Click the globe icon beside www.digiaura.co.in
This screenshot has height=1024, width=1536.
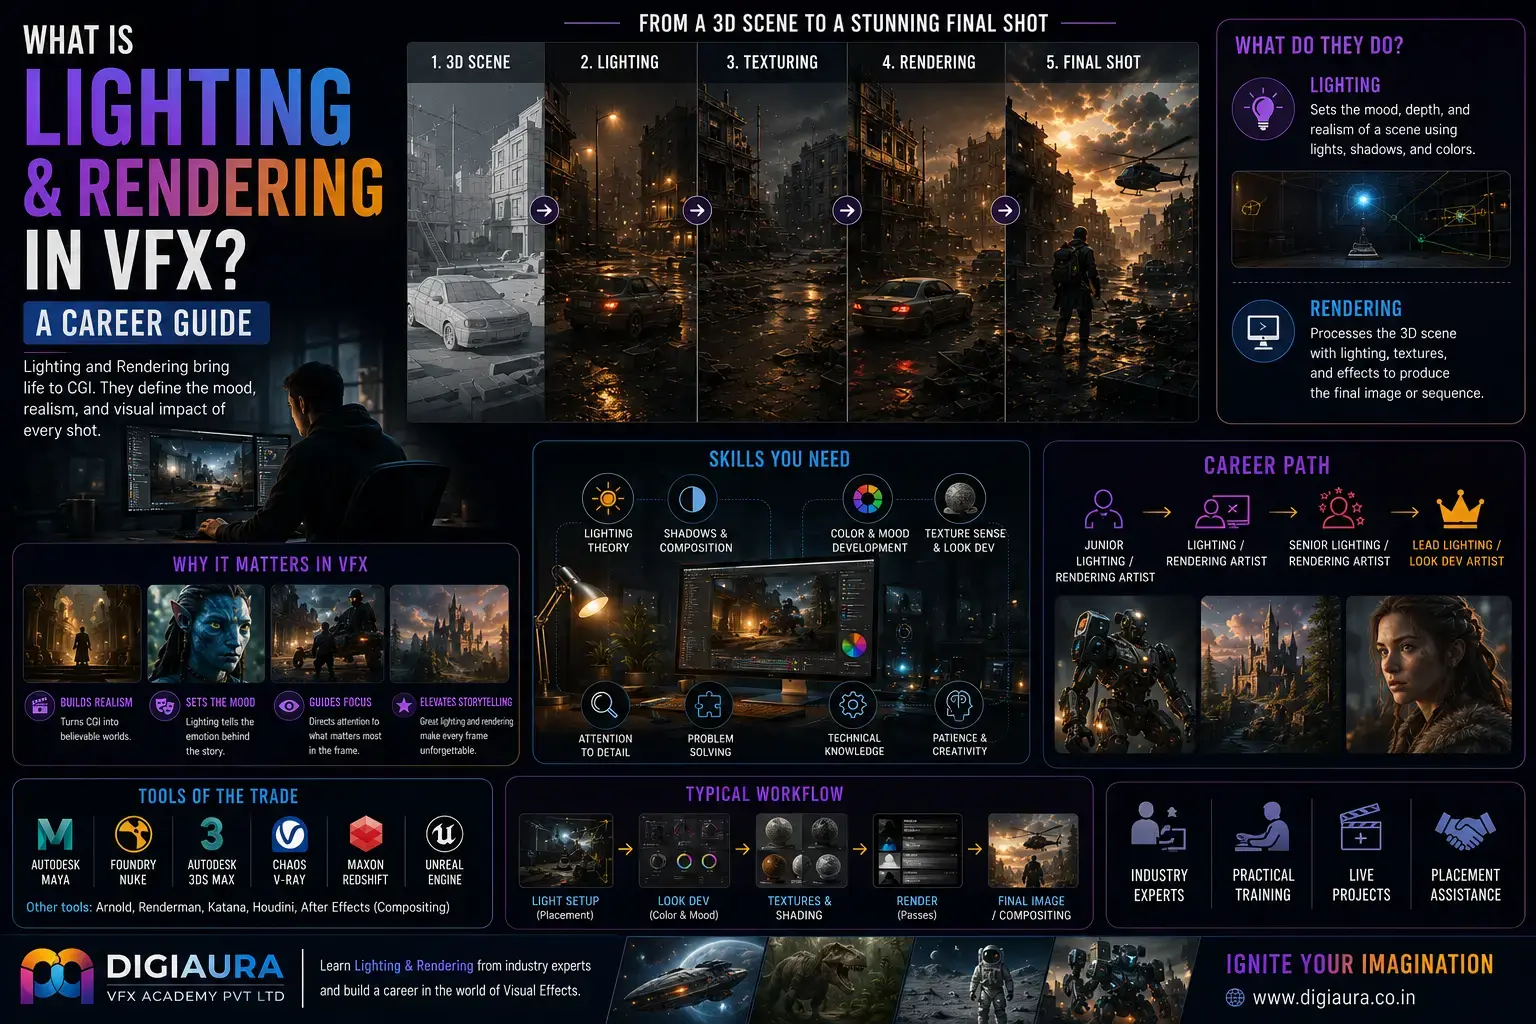point(1235,997)
